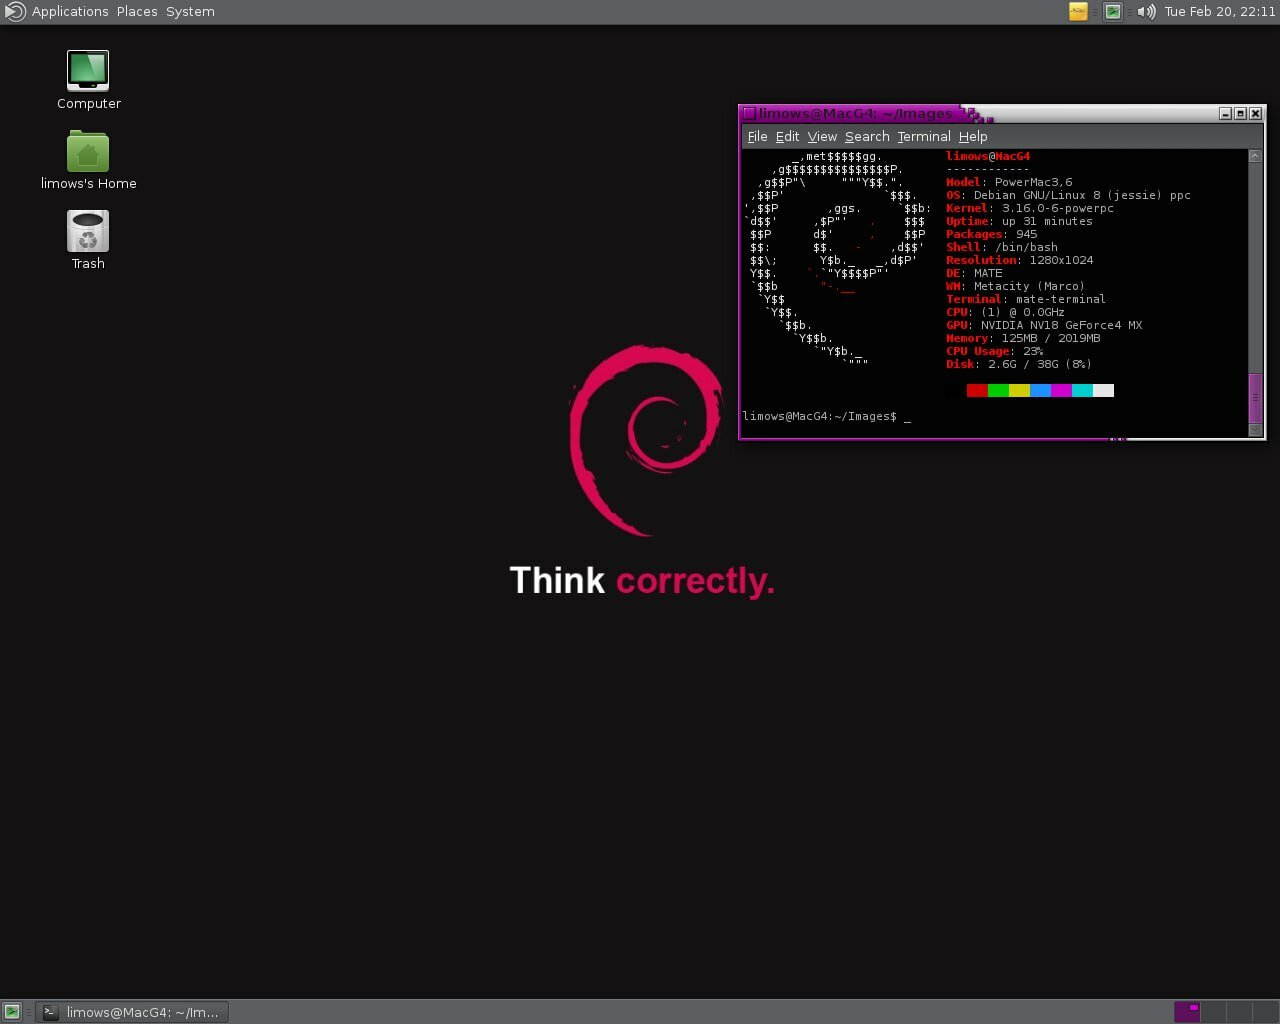The height and width of the screenshot is (1024, 1280).
Task: Close the terminal window
Action: coord(1256,114)
